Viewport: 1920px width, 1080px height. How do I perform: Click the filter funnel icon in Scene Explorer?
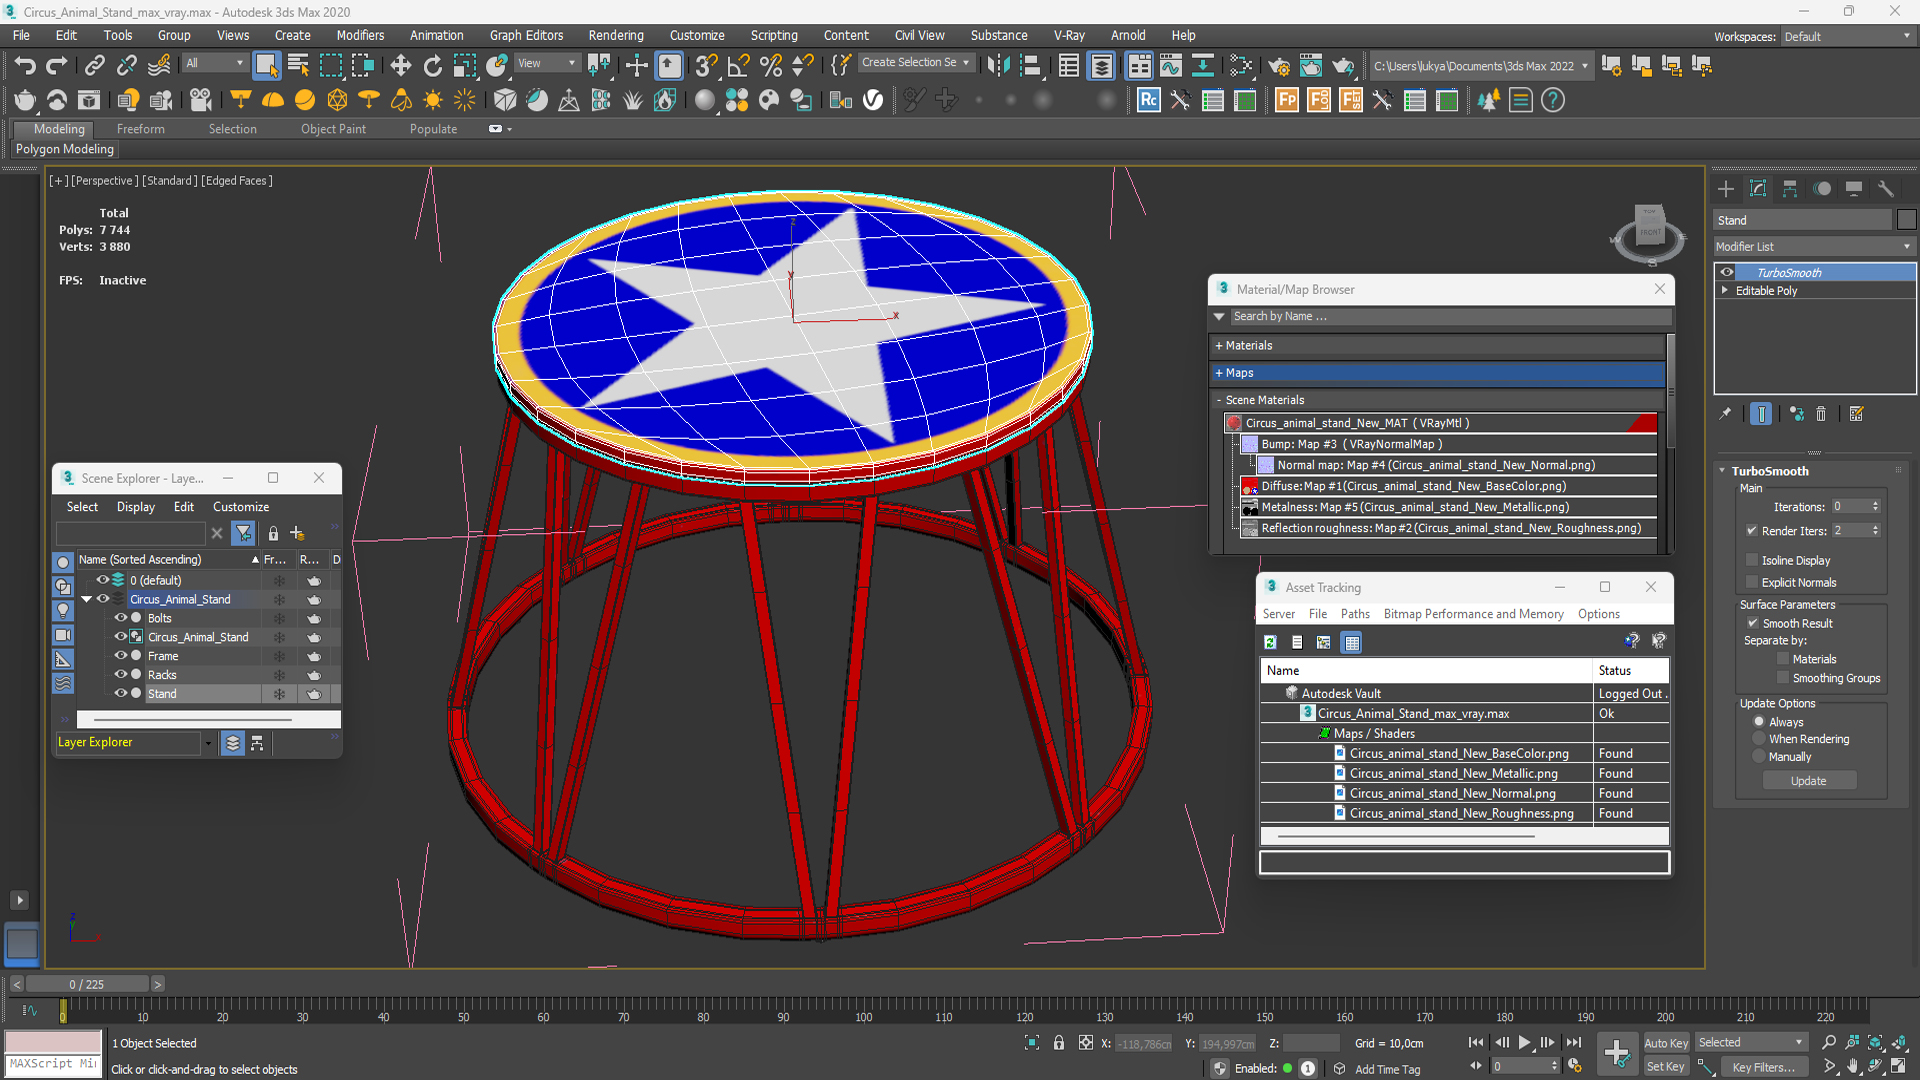click(243, 534)
